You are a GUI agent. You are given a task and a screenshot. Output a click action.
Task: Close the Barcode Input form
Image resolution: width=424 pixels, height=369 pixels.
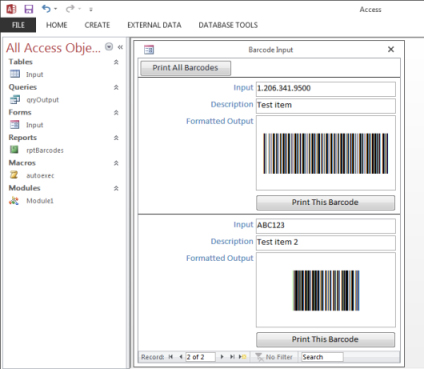391,49
